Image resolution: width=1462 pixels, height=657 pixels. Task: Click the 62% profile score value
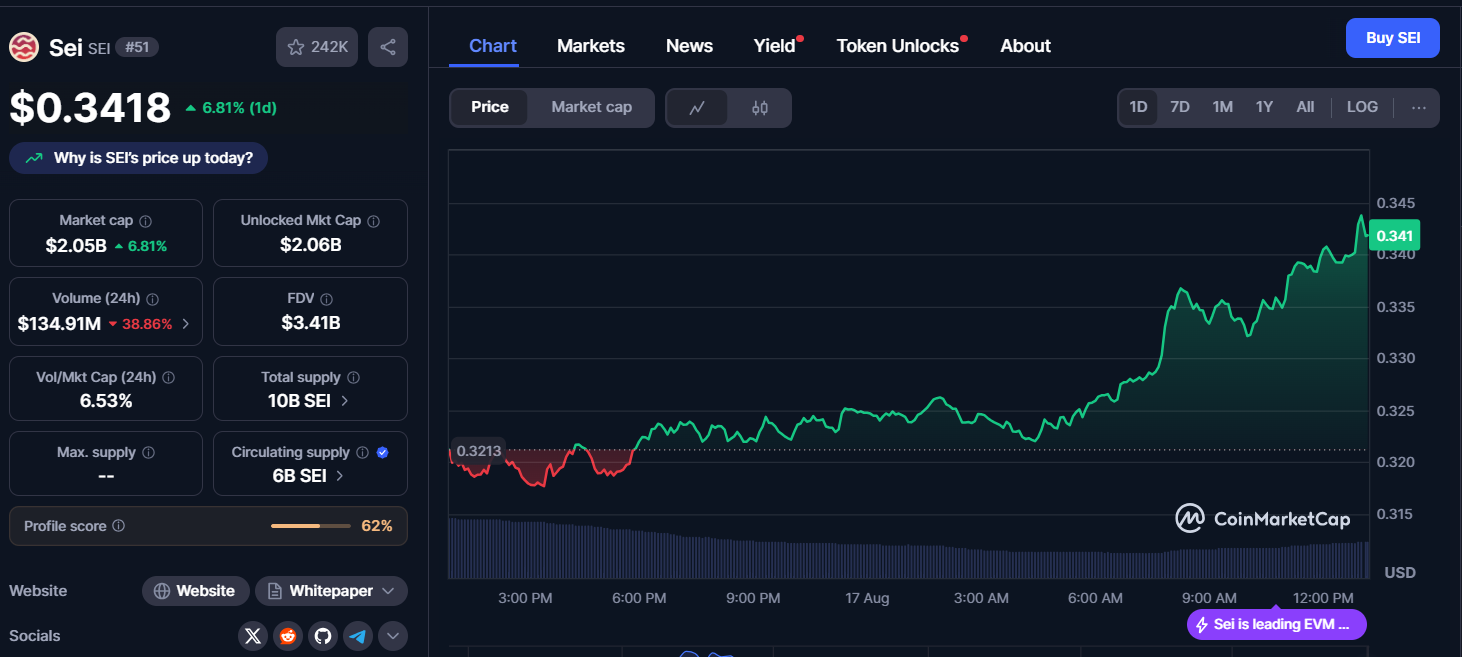377,526
